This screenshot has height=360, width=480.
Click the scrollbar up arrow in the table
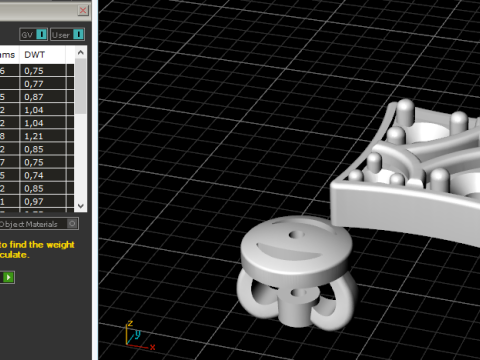pyautogui.click(x=80, y=52)
